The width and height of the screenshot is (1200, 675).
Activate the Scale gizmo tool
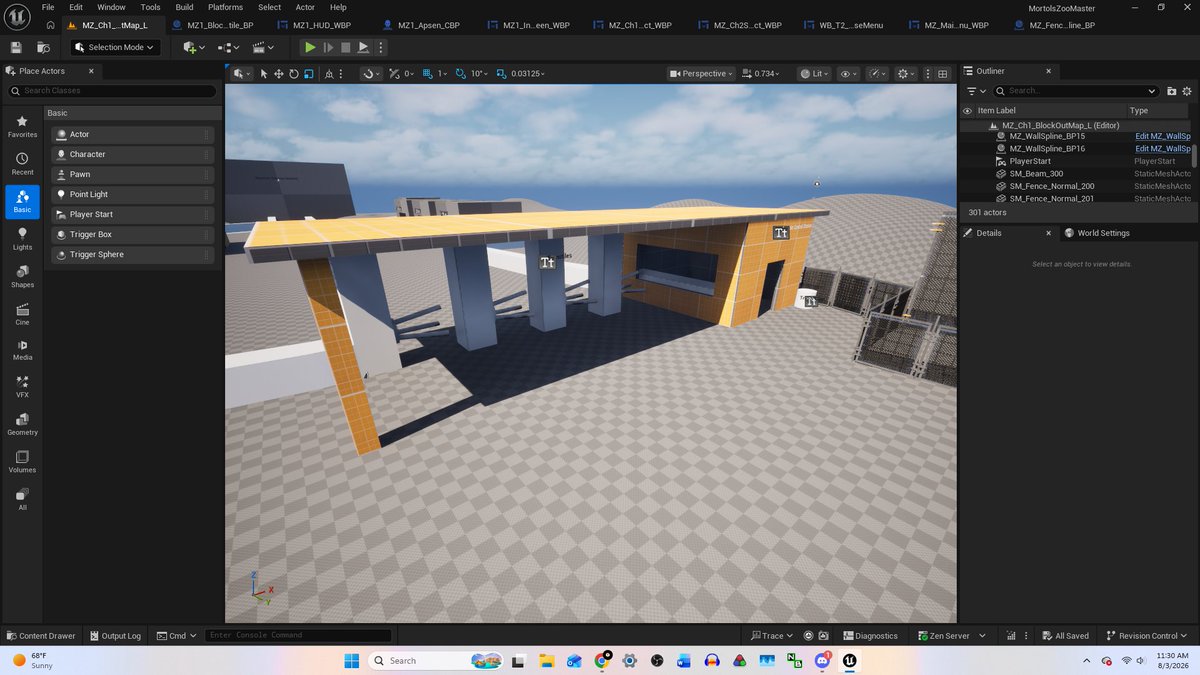pyautogui.click(x=309, y=73)
